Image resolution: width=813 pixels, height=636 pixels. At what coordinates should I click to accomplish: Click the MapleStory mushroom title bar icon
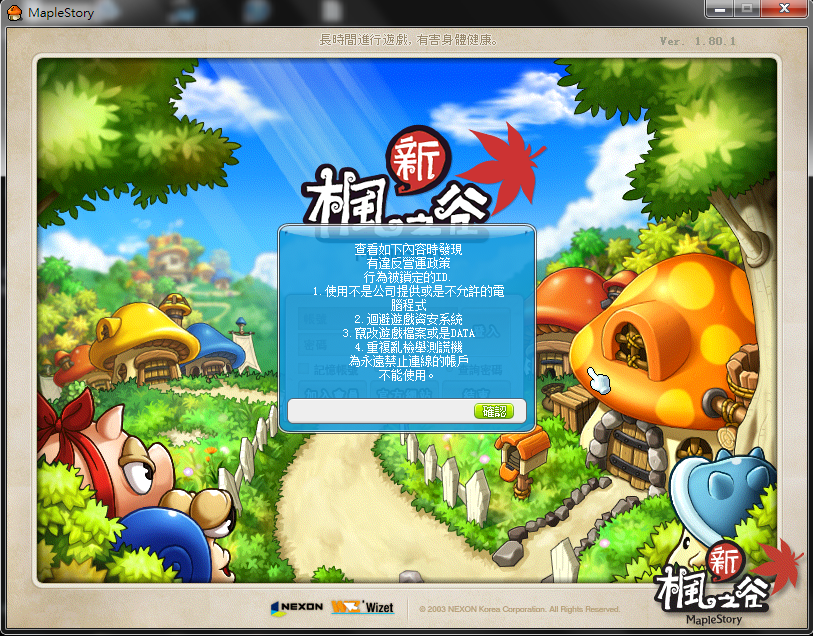click(15, 12)
